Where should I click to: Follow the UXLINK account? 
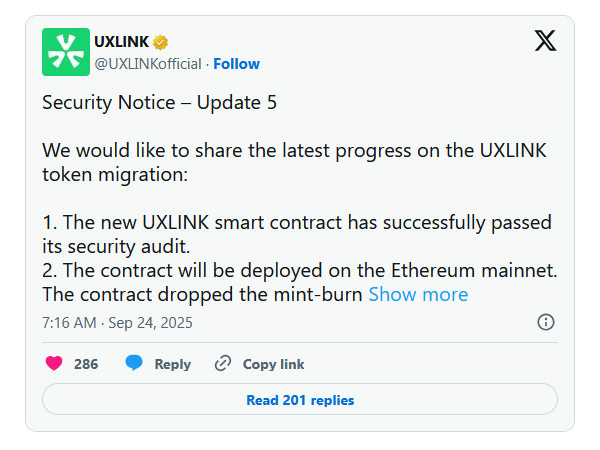[x=236, y=64]
